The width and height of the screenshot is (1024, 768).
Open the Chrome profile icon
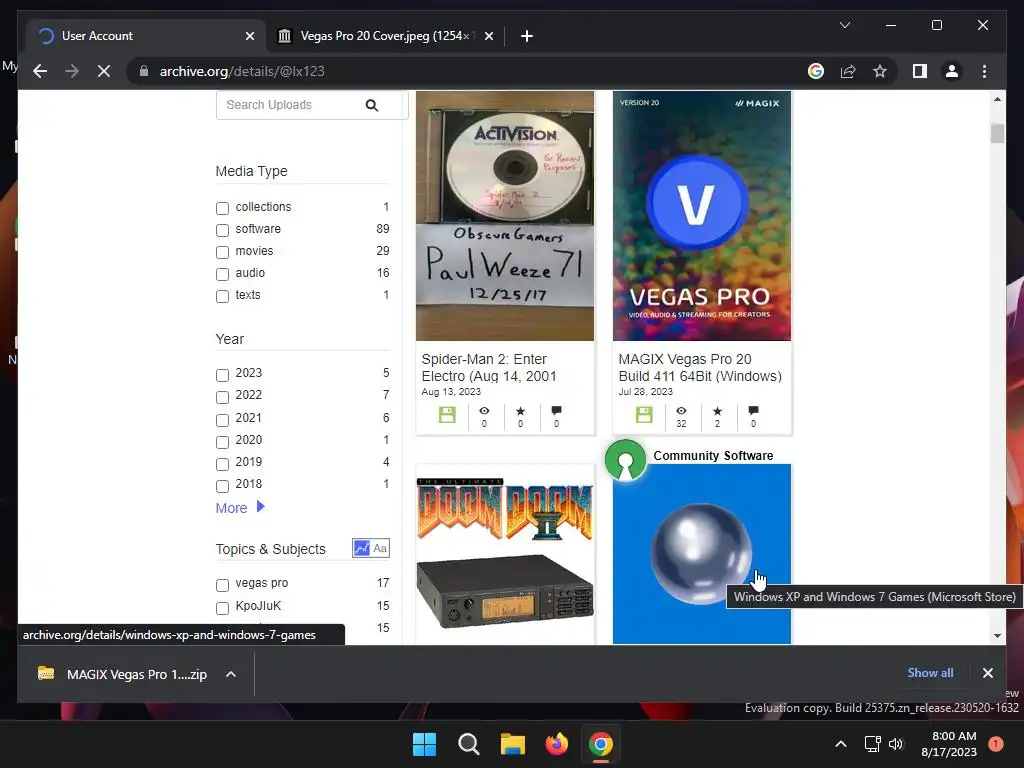(952, 71)
